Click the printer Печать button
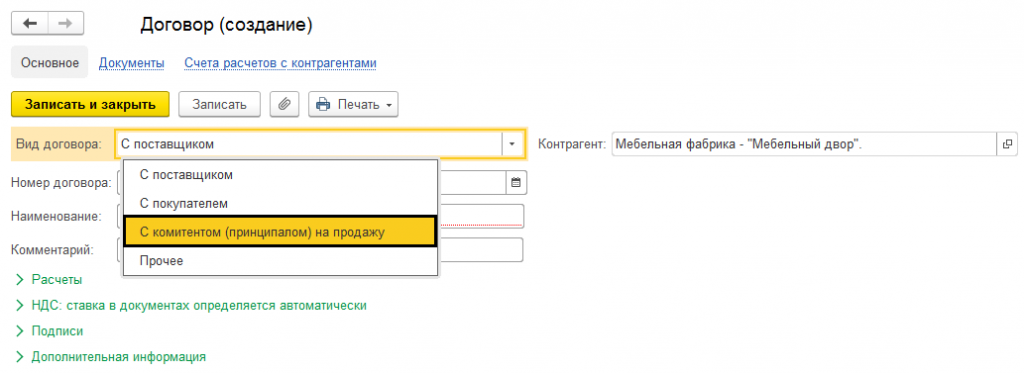This screenshot has height=373, width=1024. tap(353, 104)
